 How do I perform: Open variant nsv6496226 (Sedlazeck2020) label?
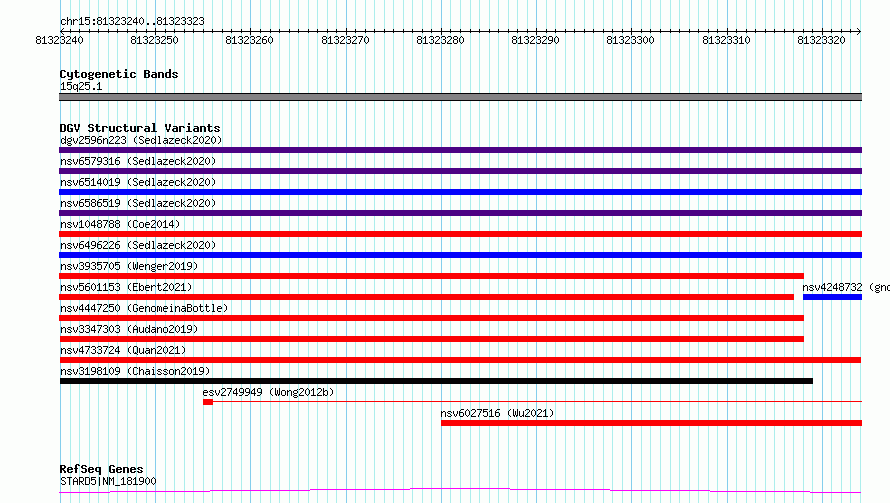(138, 245)
